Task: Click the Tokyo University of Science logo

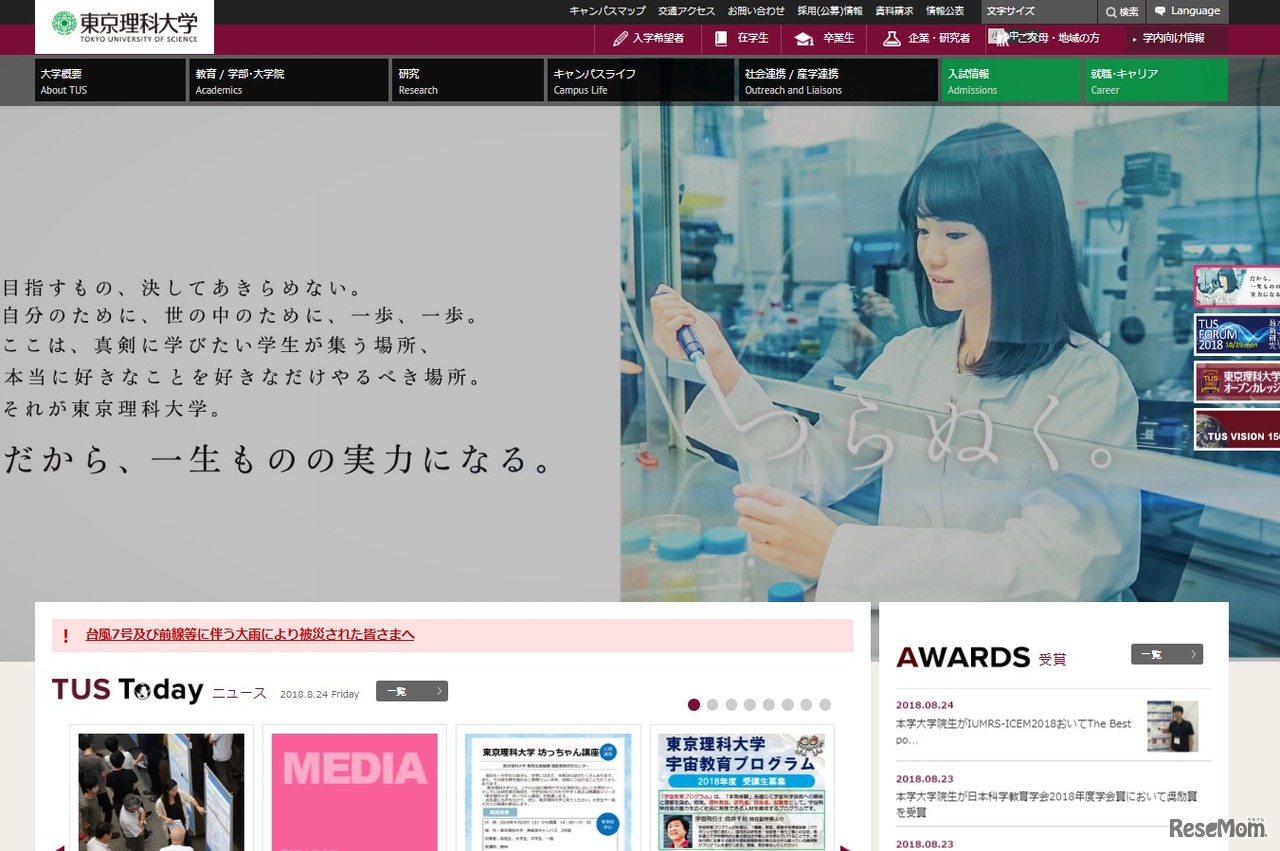Action: point(124,25)
